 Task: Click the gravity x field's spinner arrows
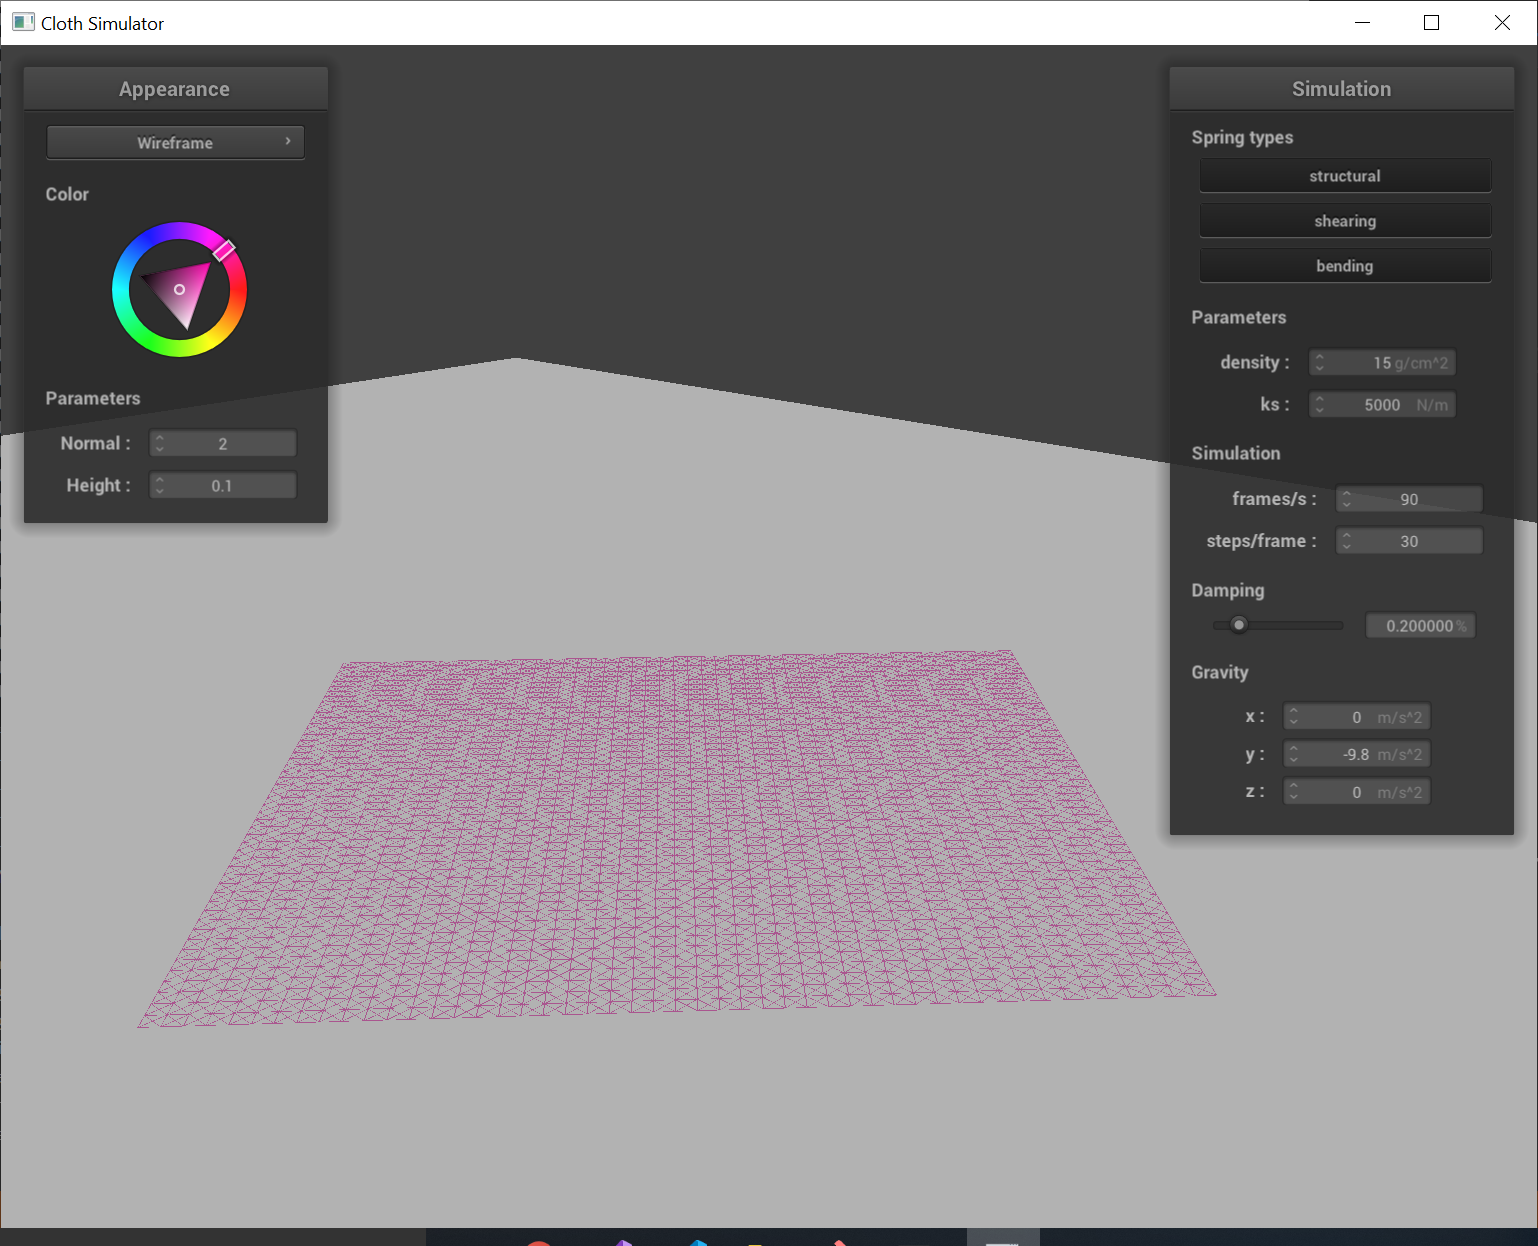pyautogui.click(x=1294, y=717)
